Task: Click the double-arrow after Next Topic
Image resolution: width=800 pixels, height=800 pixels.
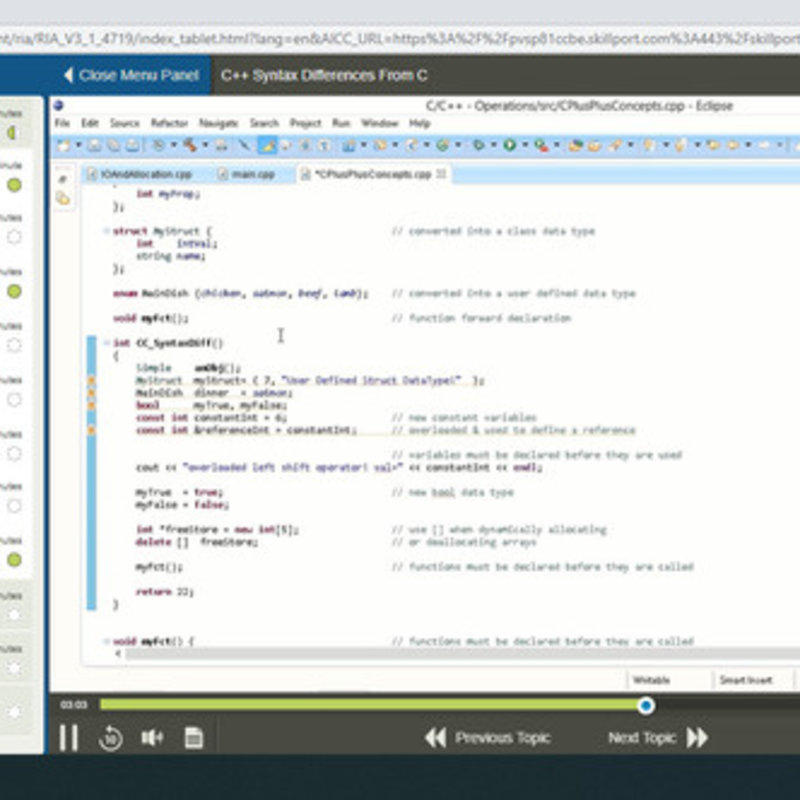Action: tap(697, 738)
